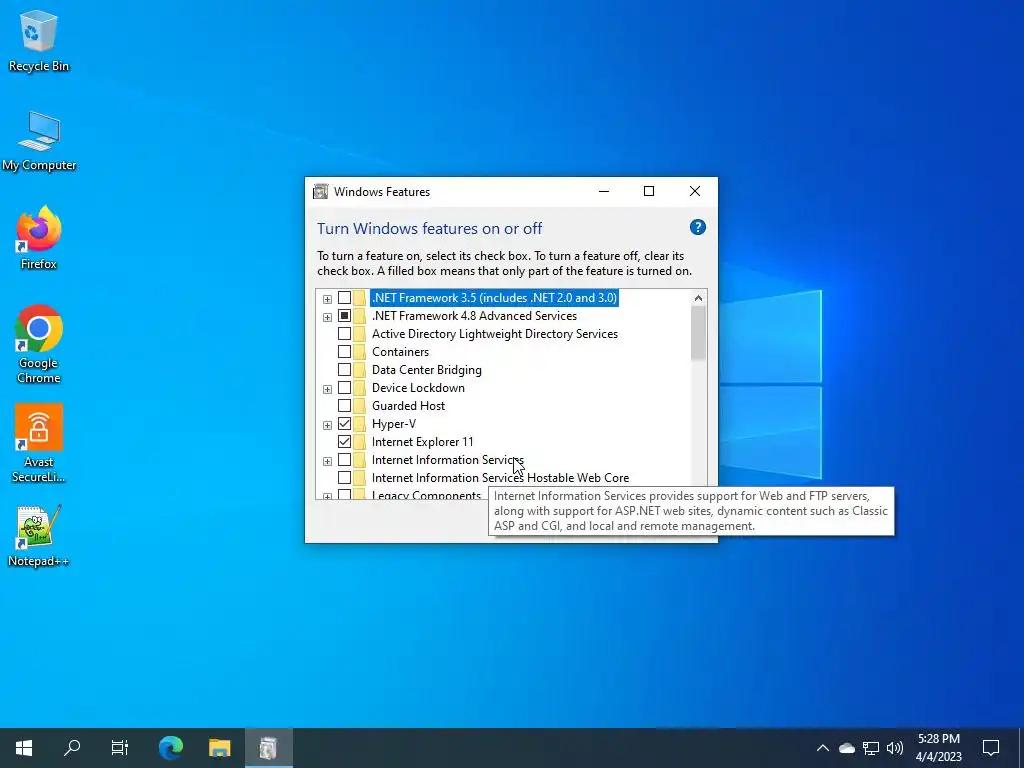Select the Avast SecureLine desktop shortcut

coord(39,443)
